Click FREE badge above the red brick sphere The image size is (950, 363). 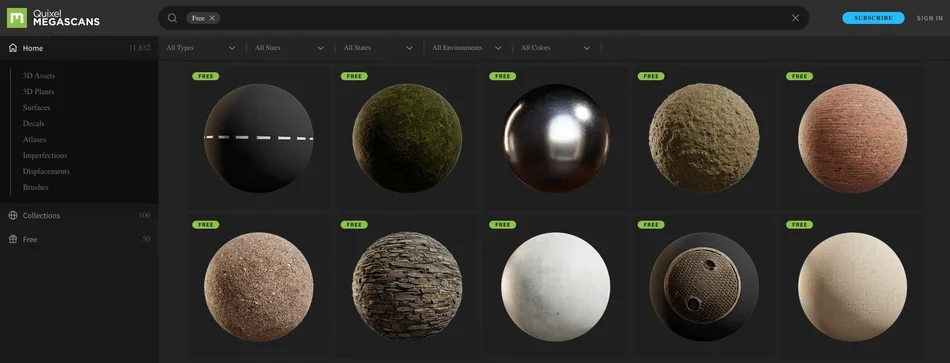click(799, 76)
